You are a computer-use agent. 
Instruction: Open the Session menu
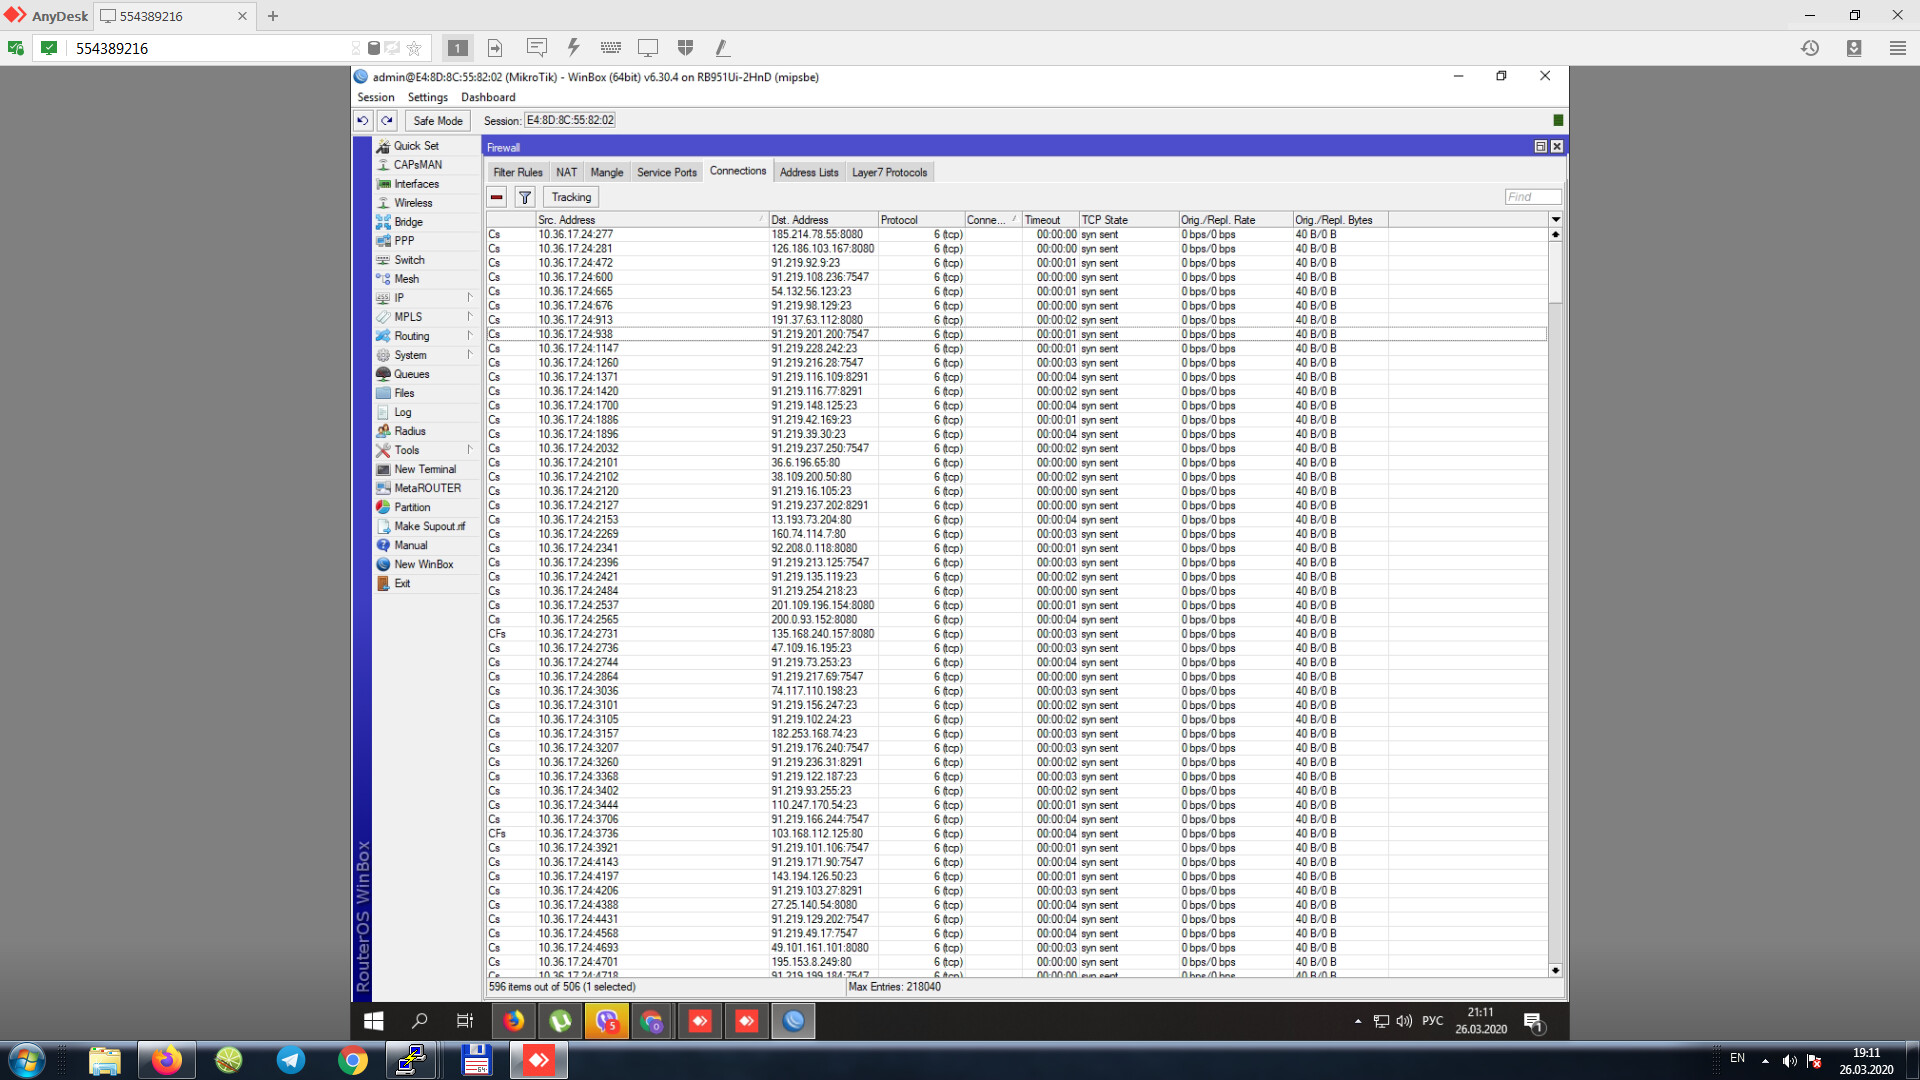coord(375,97)
